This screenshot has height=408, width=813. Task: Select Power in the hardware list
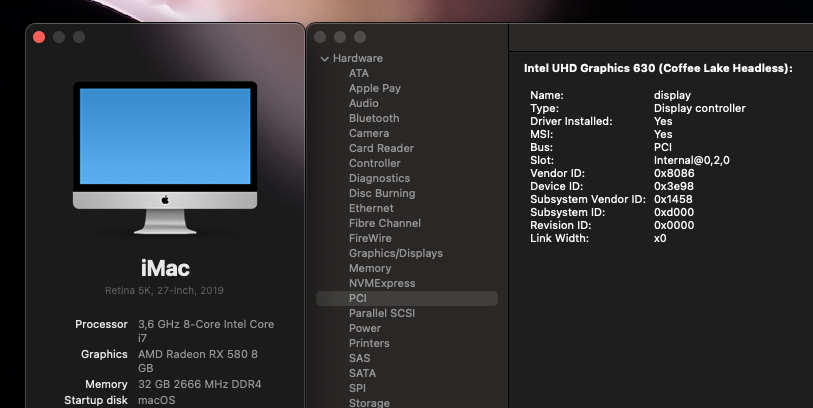(x=365, y=329)
